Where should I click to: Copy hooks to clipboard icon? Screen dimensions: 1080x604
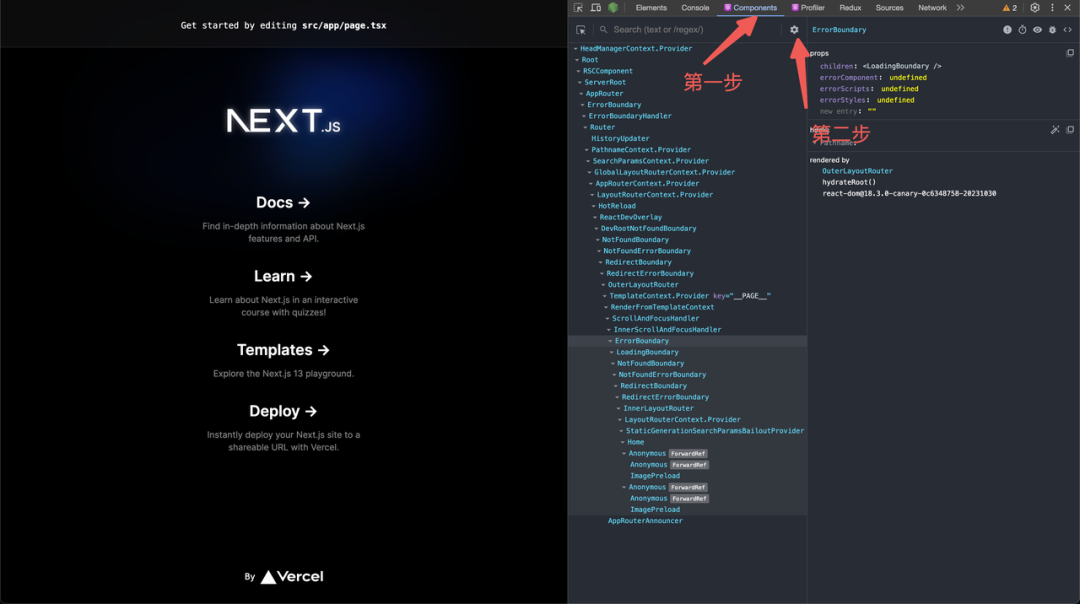[x=1070, y=129]
